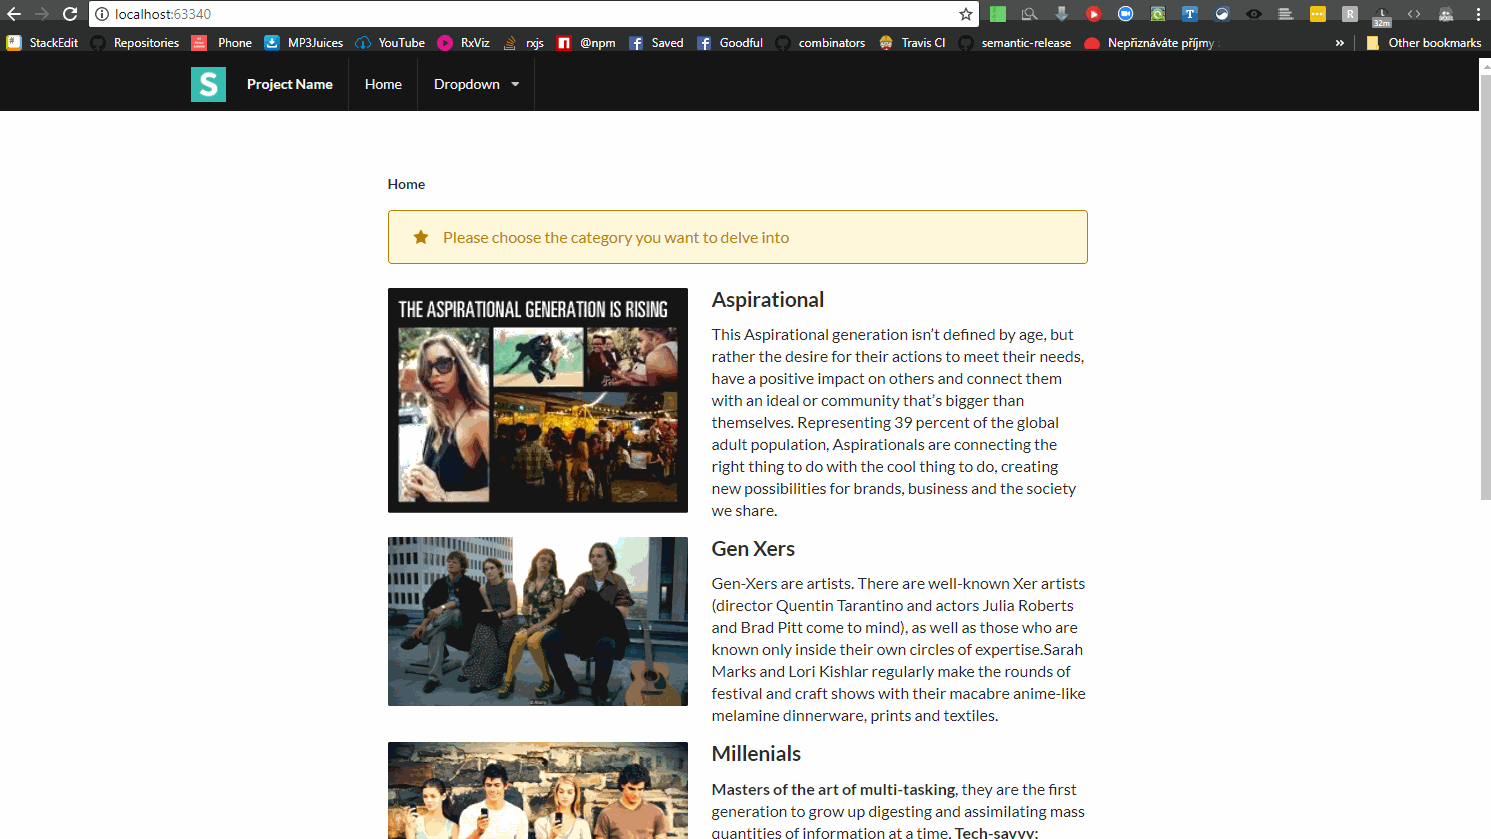The height and width of the screenshot is (839, 1491).
Task: Click the Millenials heading
Action: coord(756,754)
